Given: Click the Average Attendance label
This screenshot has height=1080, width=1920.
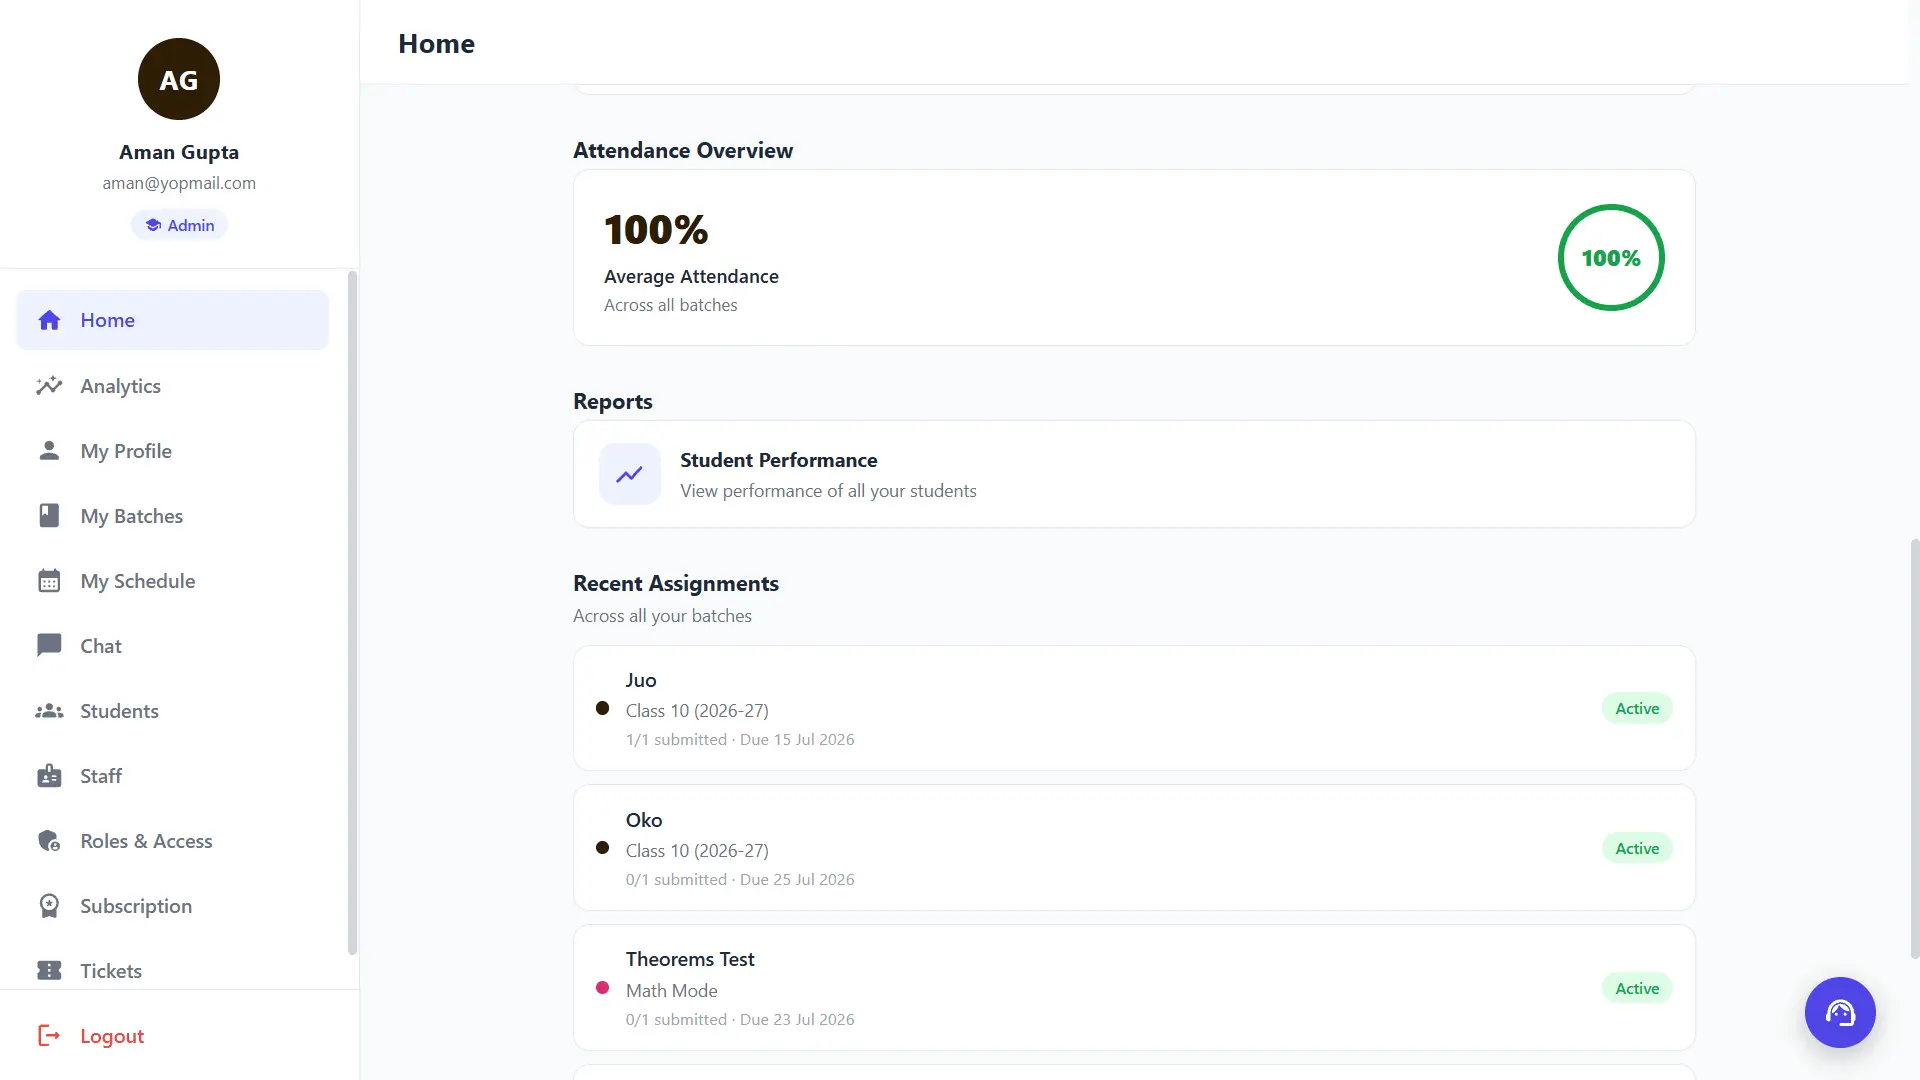Looking at the screenshot, I should pyautogui.click(x=691, y=277).
